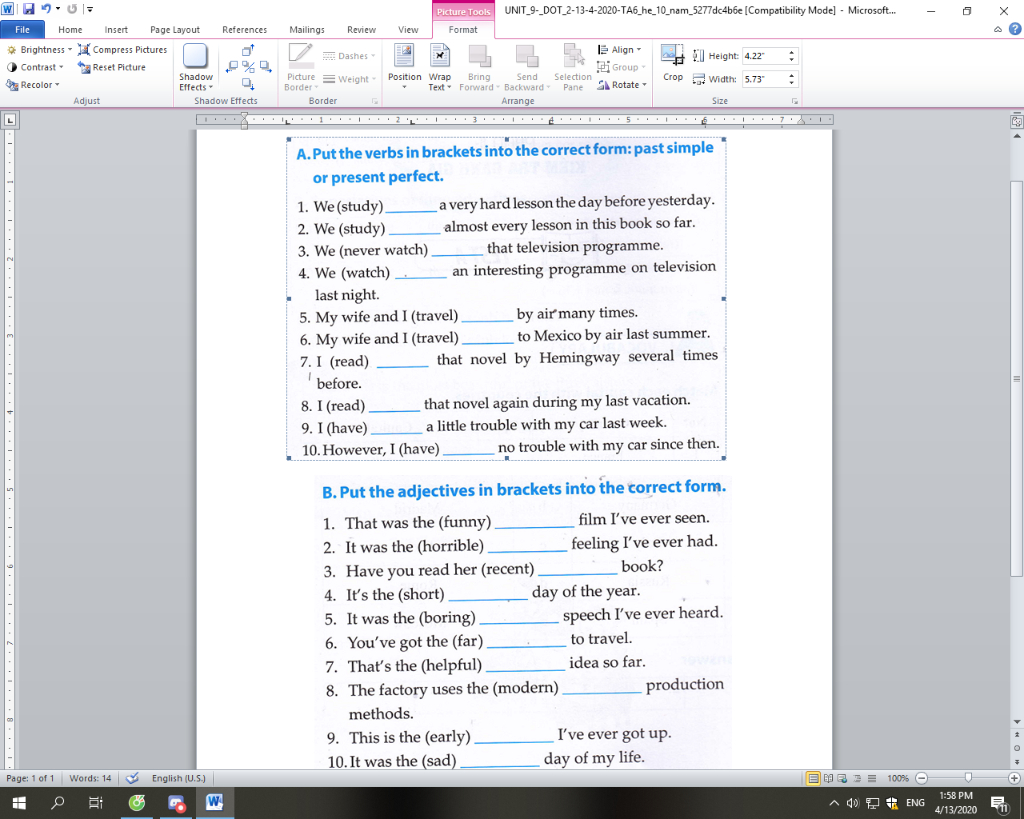The height and width of the screenshot is (819, 1024).
Task: Switch to Full Screen Reading view
Action: pyautogui.click(x=828, y=778)
